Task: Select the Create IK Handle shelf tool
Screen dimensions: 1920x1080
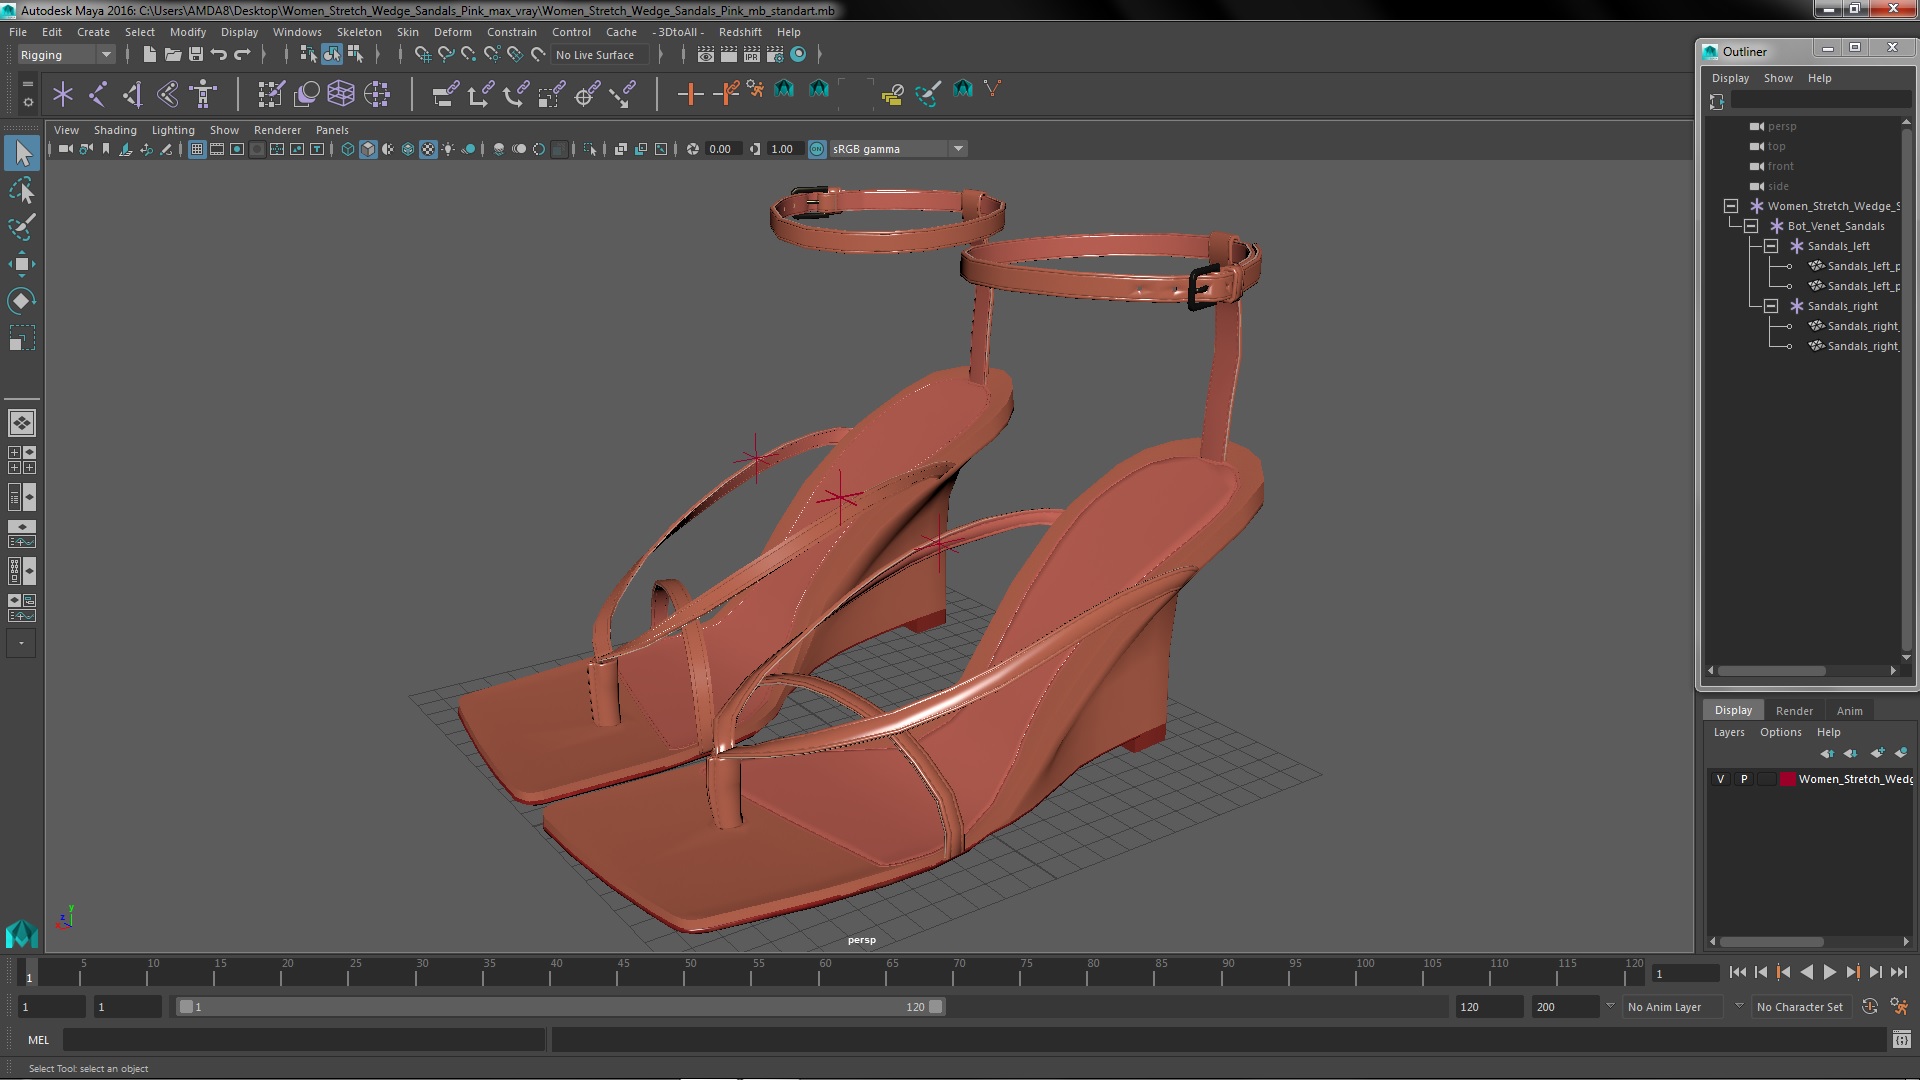Action: click(x=133, y=94)
